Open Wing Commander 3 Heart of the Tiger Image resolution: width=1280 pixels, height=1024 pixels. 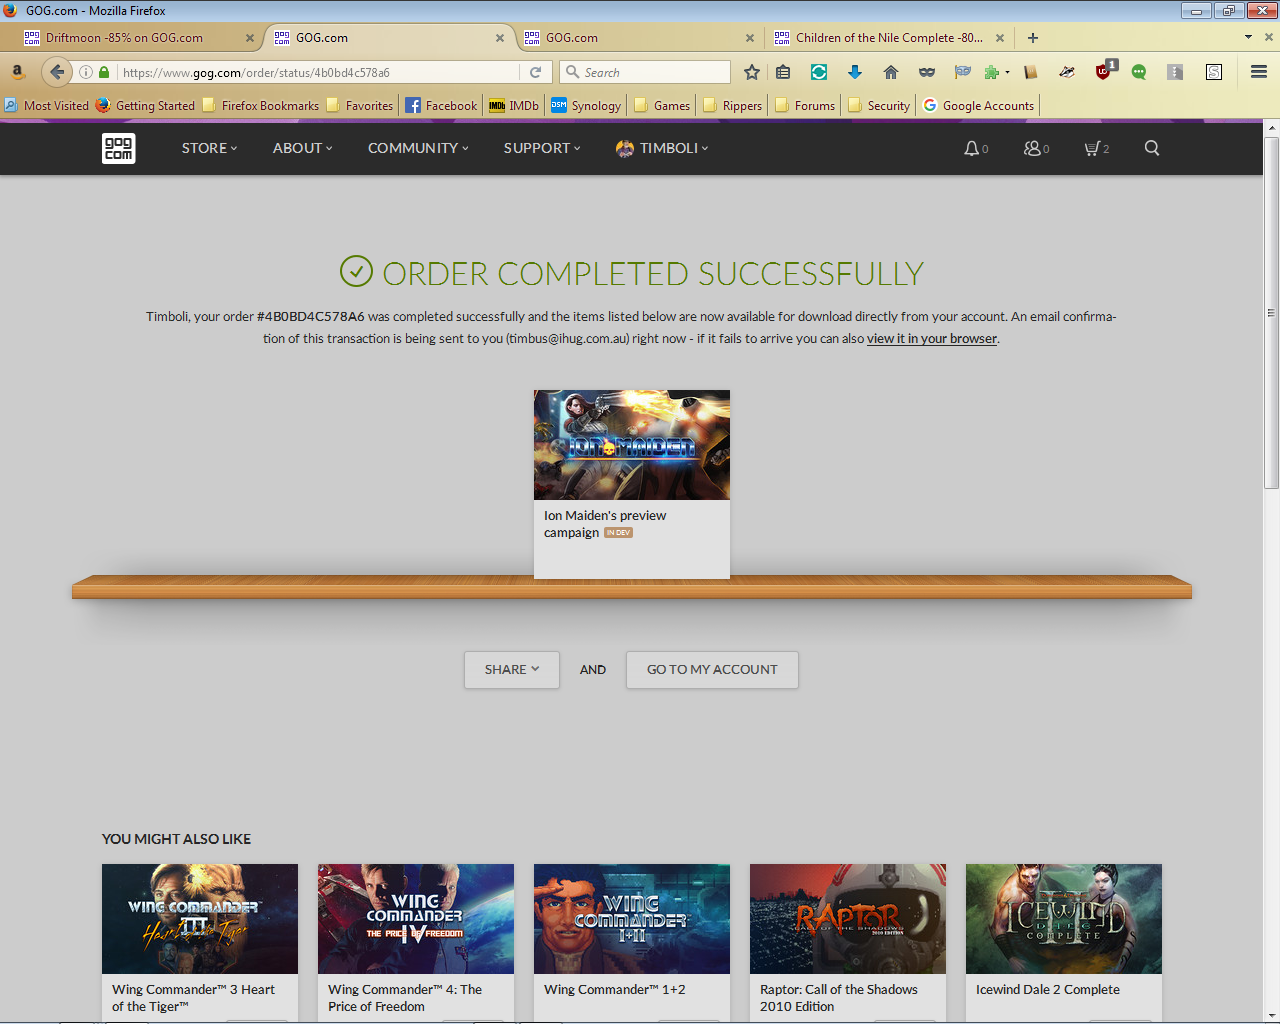(200, 919)
